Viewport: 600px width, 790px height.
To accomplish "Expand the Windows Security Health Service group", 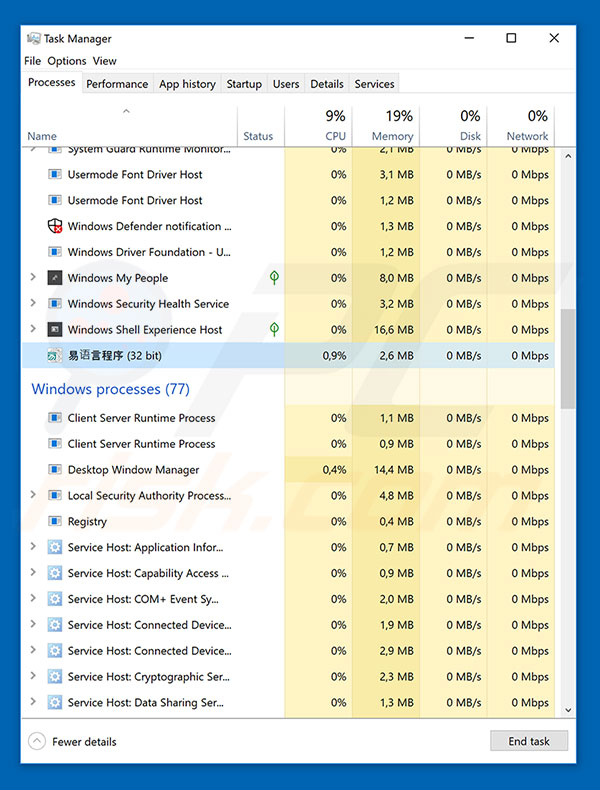I will [33, 303].
